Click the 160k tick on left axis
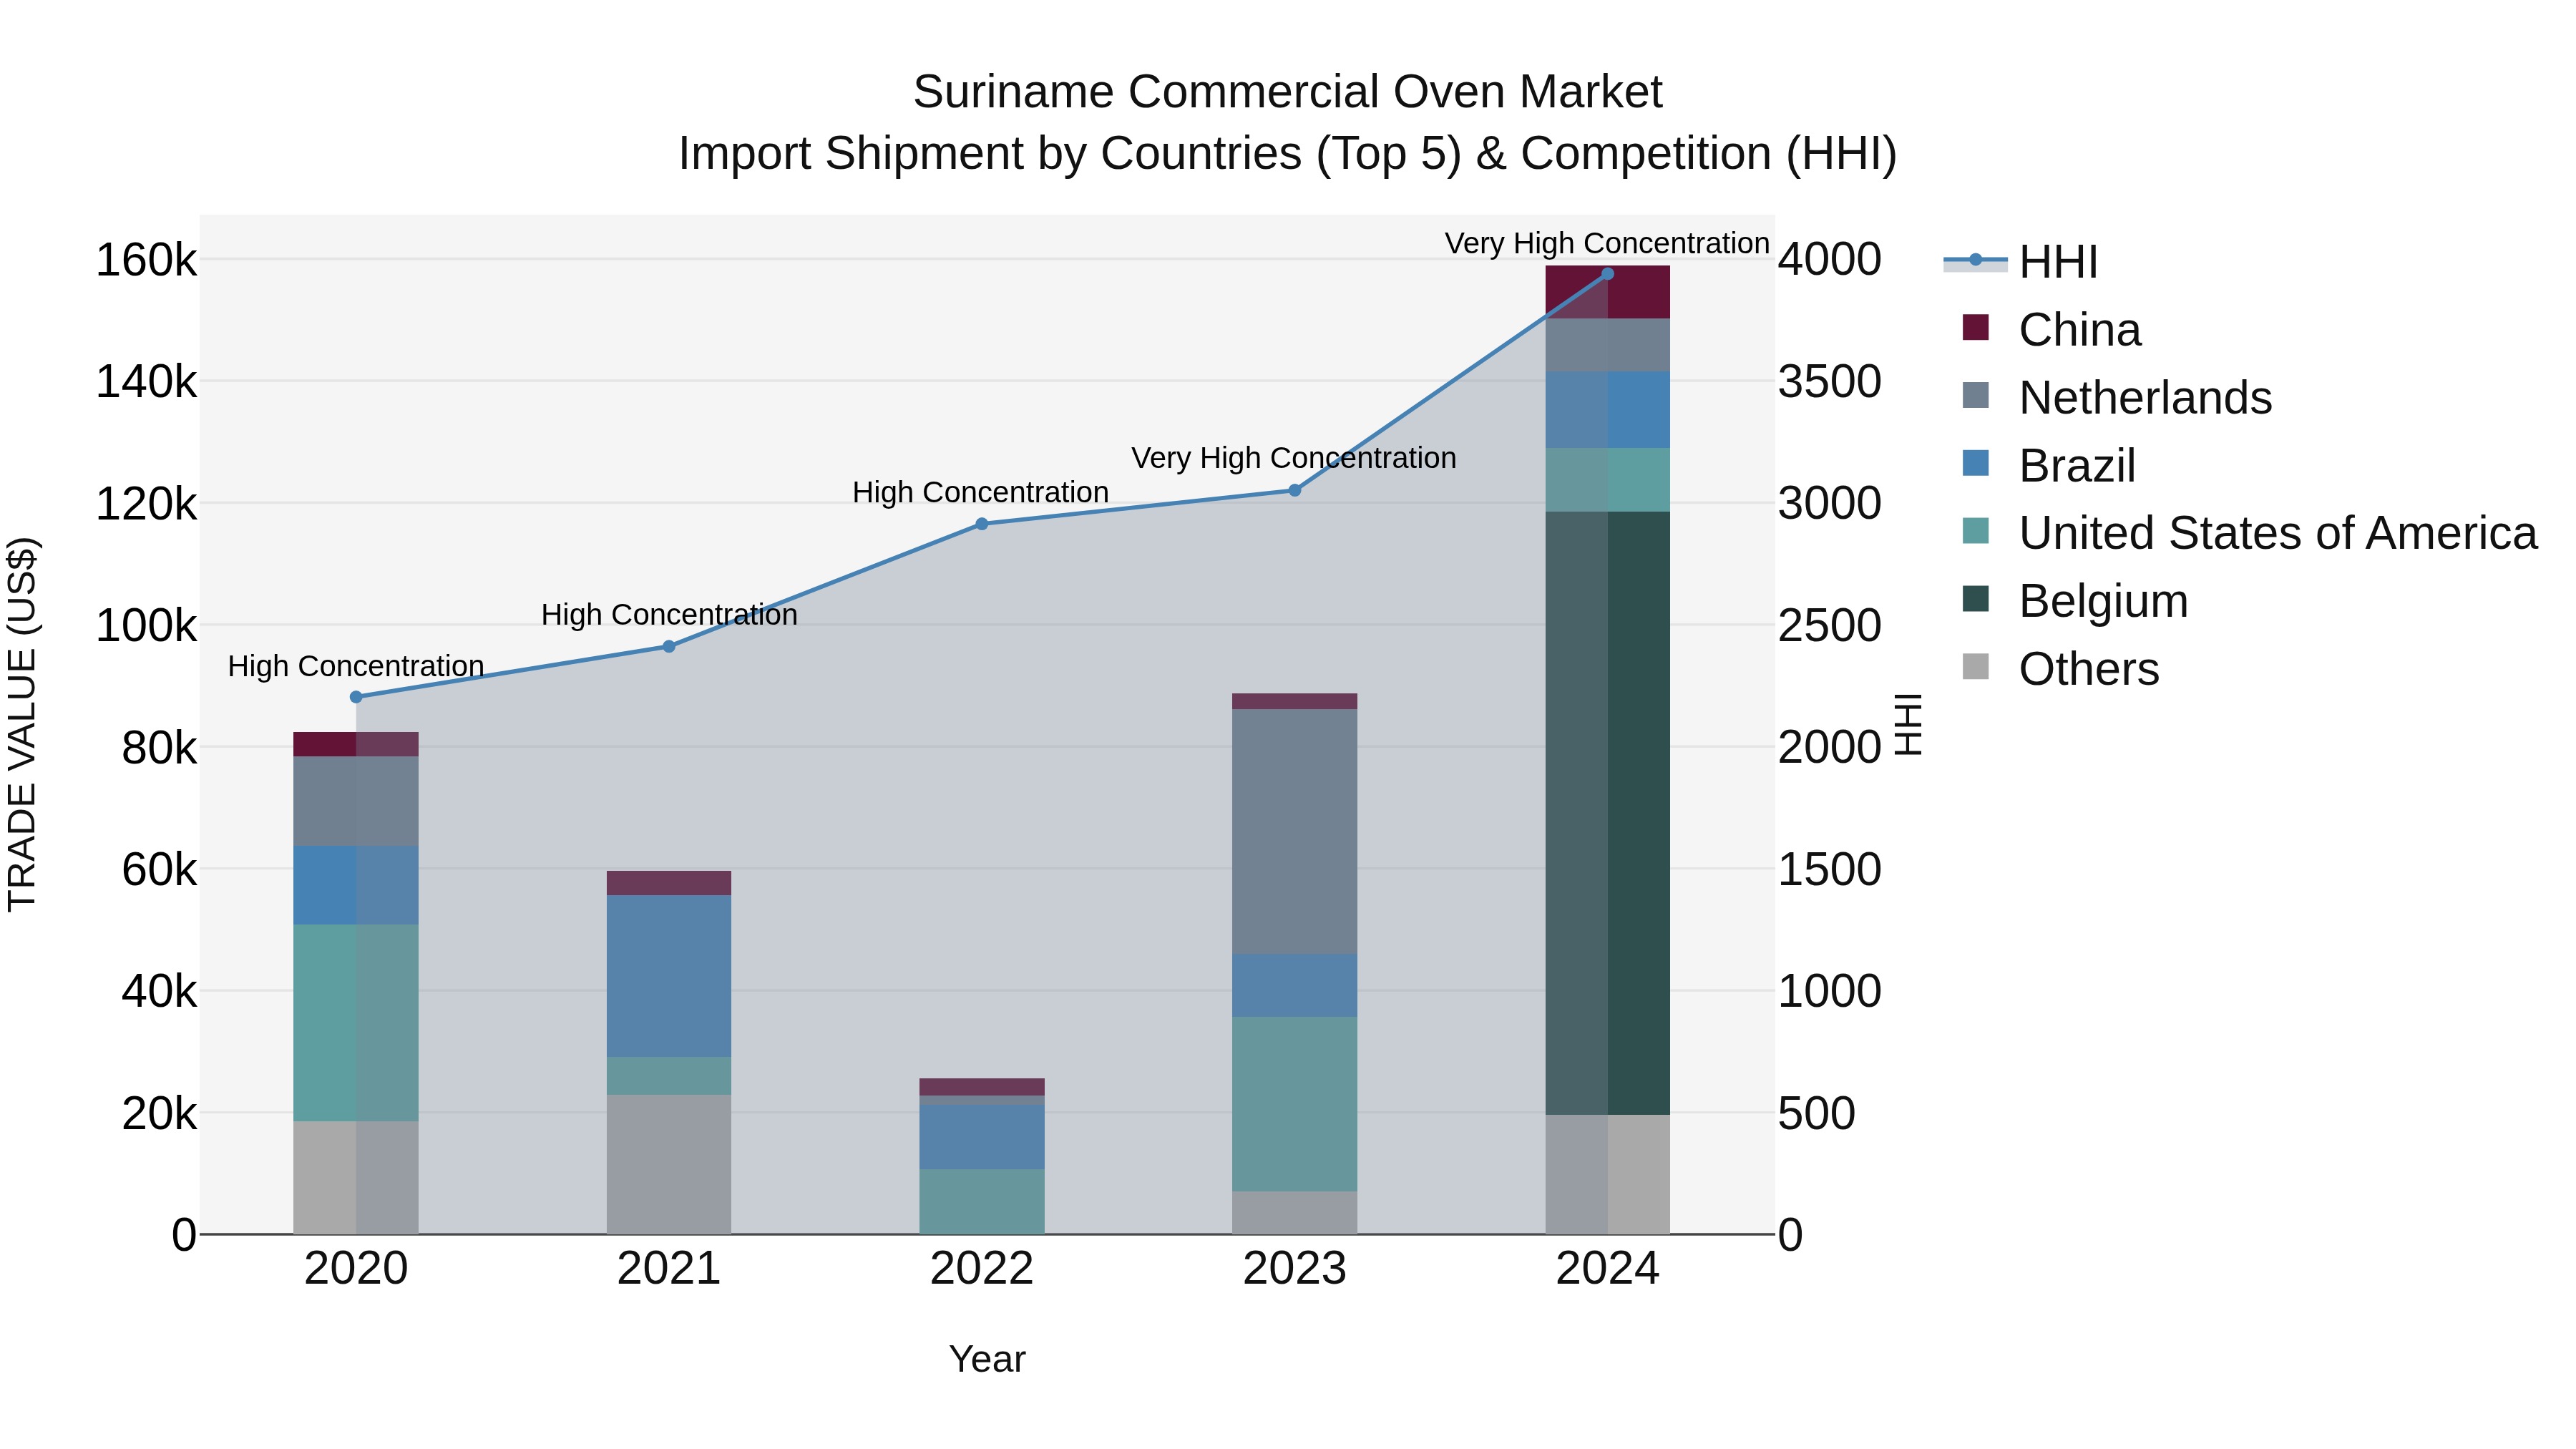Screen dimensions: 2576x1449 (x=146, y=260)
